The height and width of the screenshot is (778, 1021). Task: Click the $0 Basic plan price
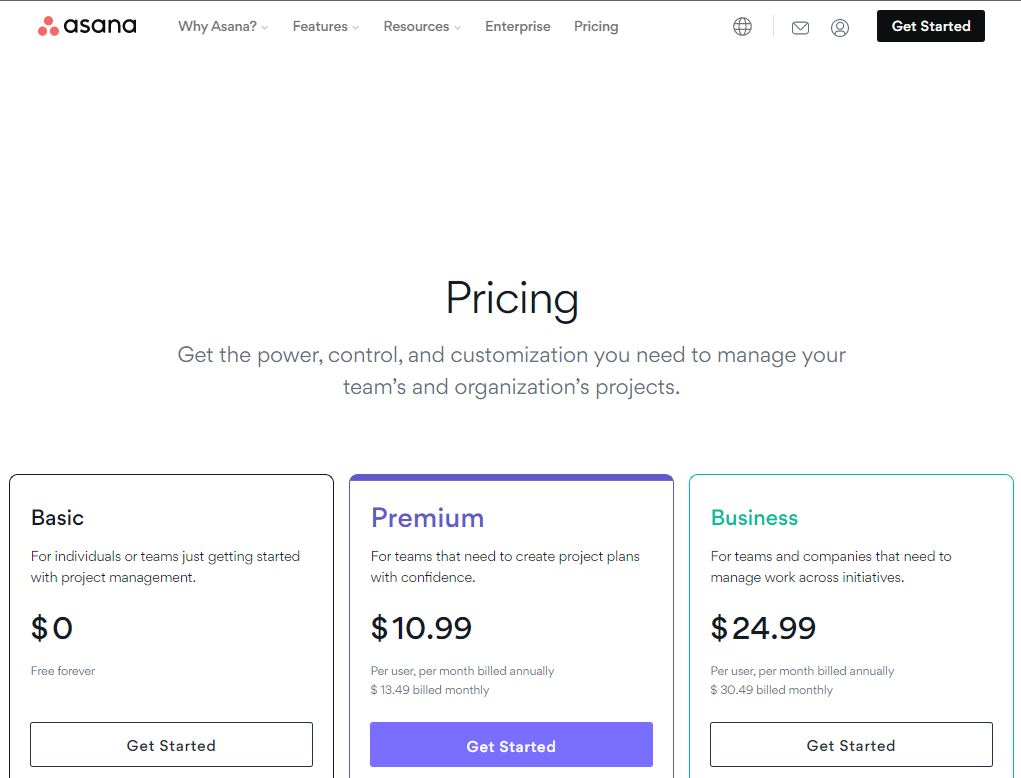pos(51,628)
